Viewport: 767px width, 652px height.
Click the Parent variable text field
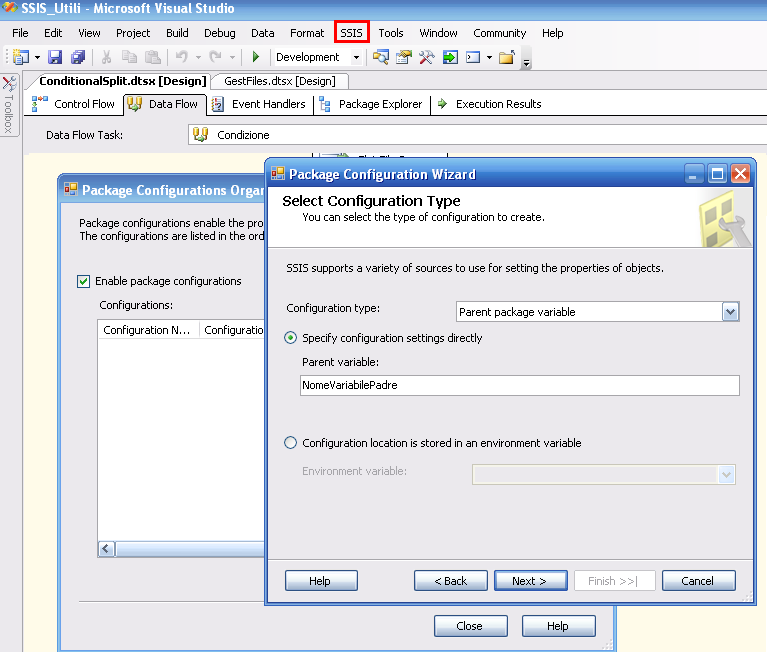click(519, 385)
